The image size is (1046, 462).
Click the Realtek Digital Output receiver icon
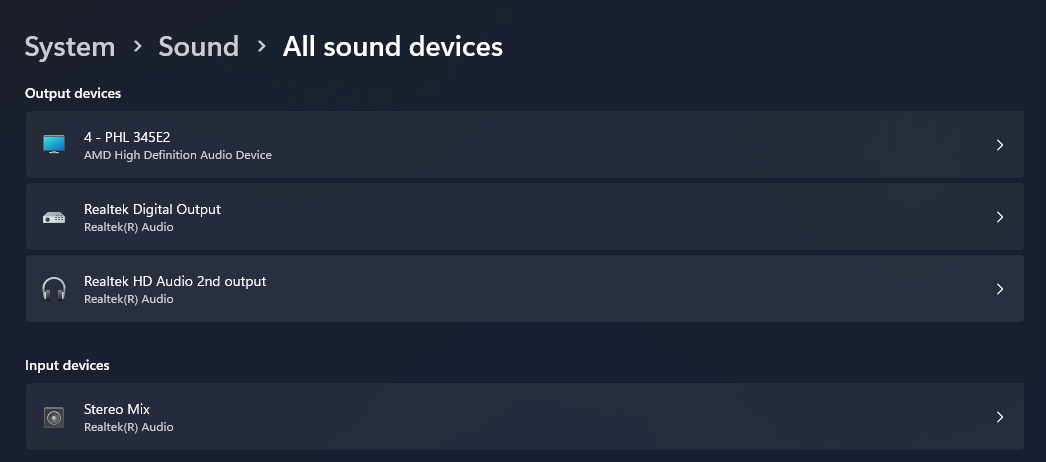[54, 217]
